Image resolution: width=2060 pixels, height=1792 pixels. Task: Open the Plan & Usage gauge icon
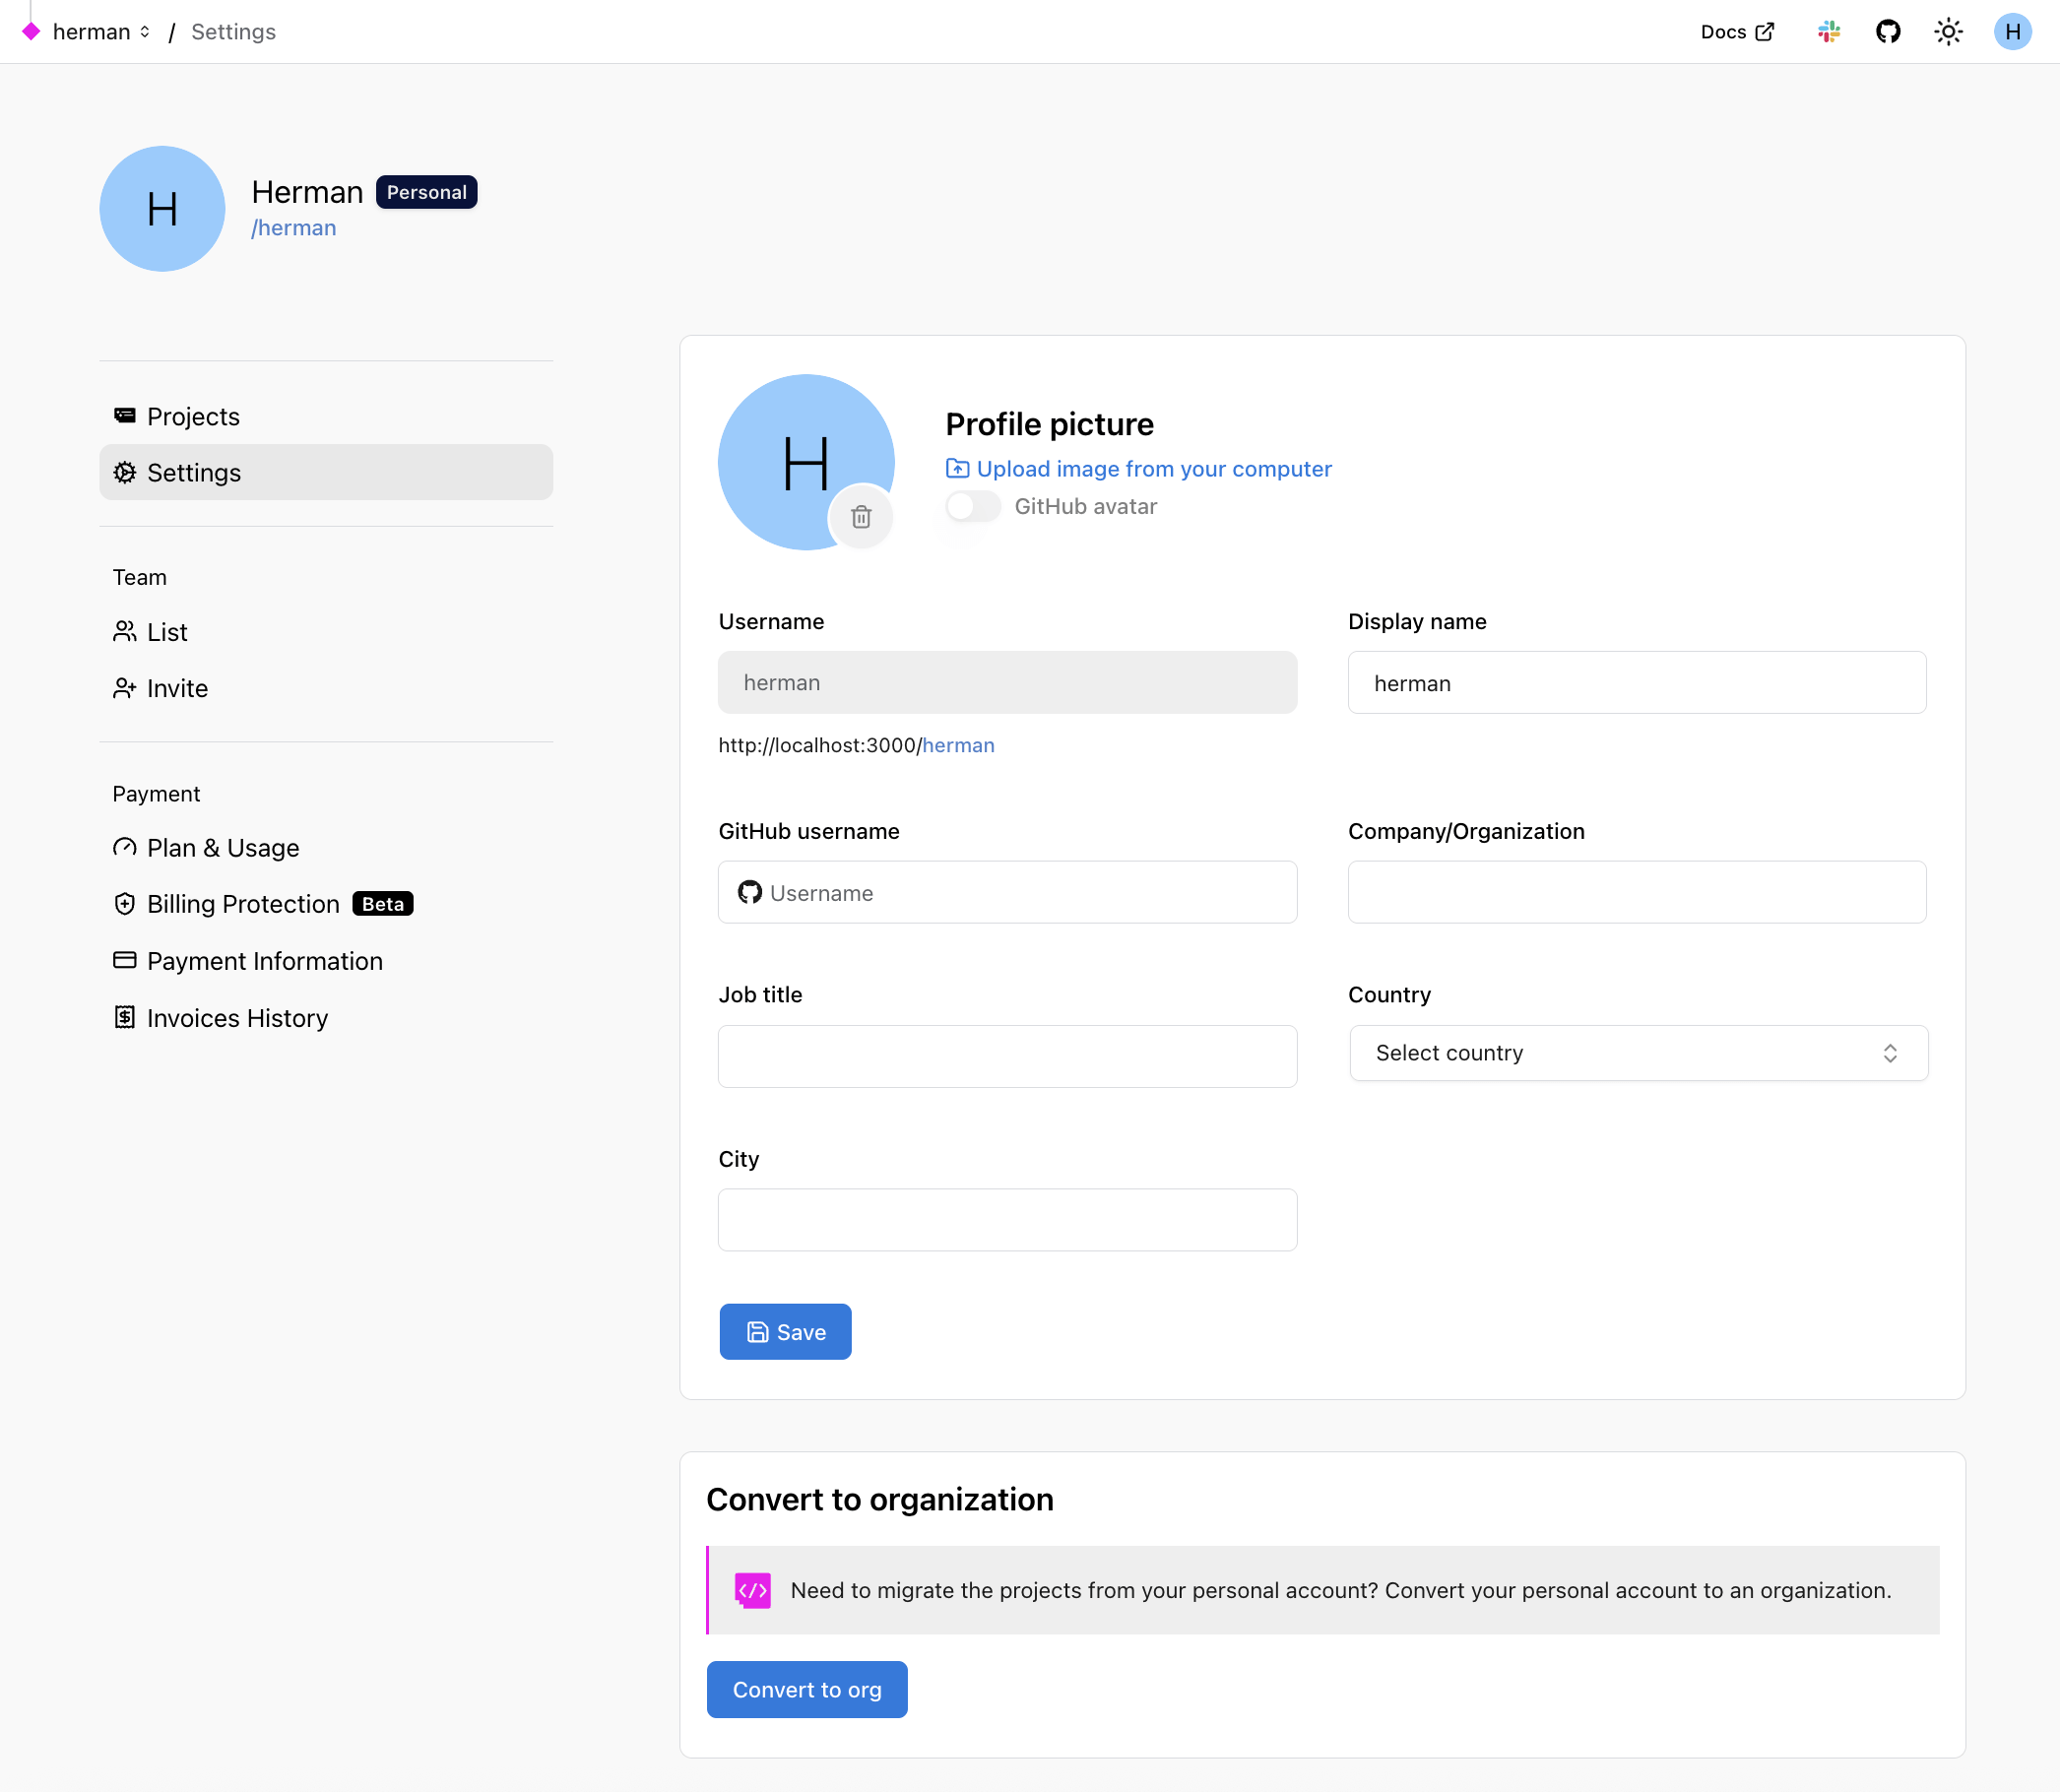coord(124,847)
